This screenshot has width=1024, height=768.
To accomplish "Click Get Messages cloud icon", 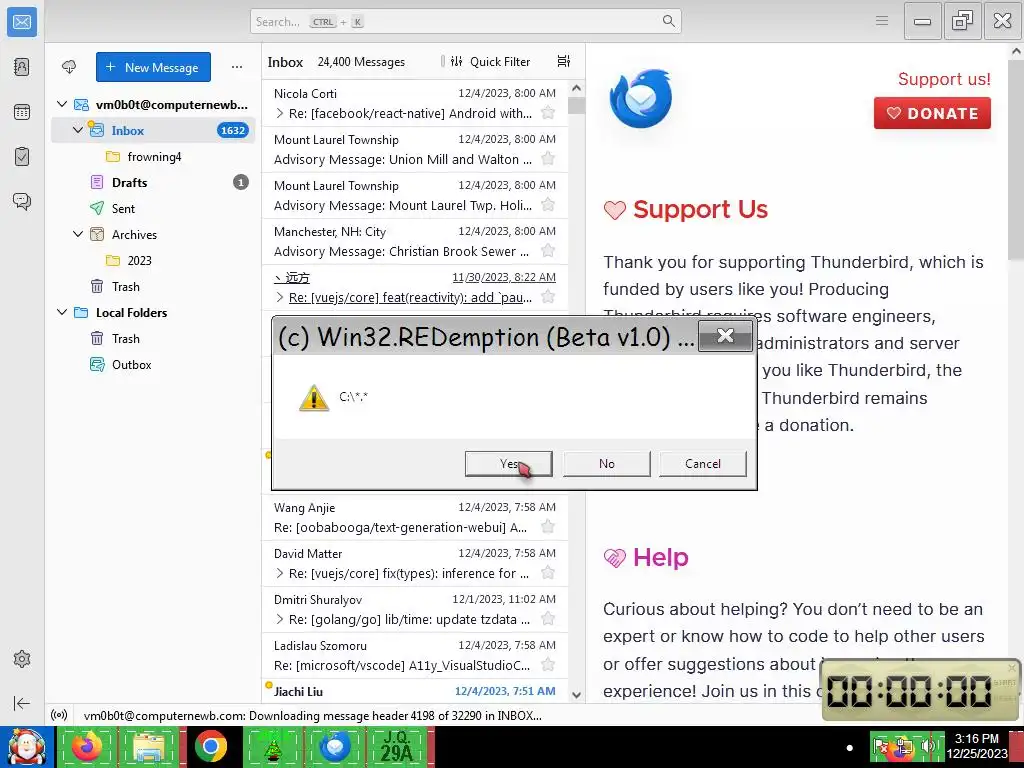I will [x=69, y=67].
